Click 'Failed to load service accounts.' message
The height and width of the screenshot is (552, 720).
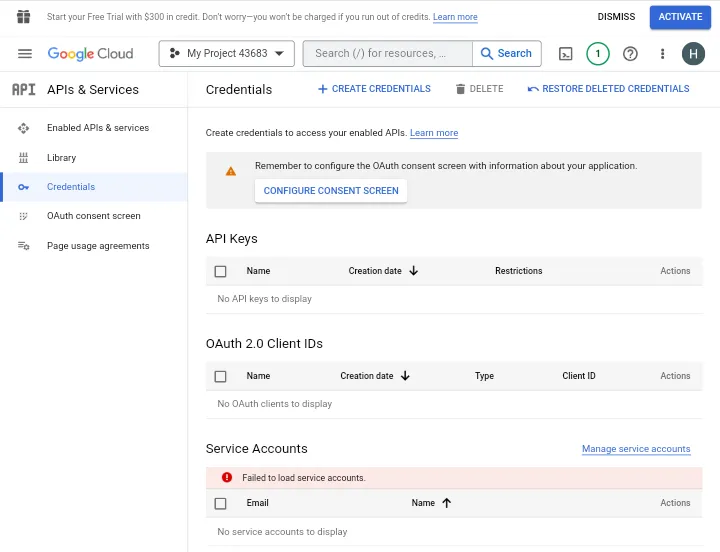point(304,478)
